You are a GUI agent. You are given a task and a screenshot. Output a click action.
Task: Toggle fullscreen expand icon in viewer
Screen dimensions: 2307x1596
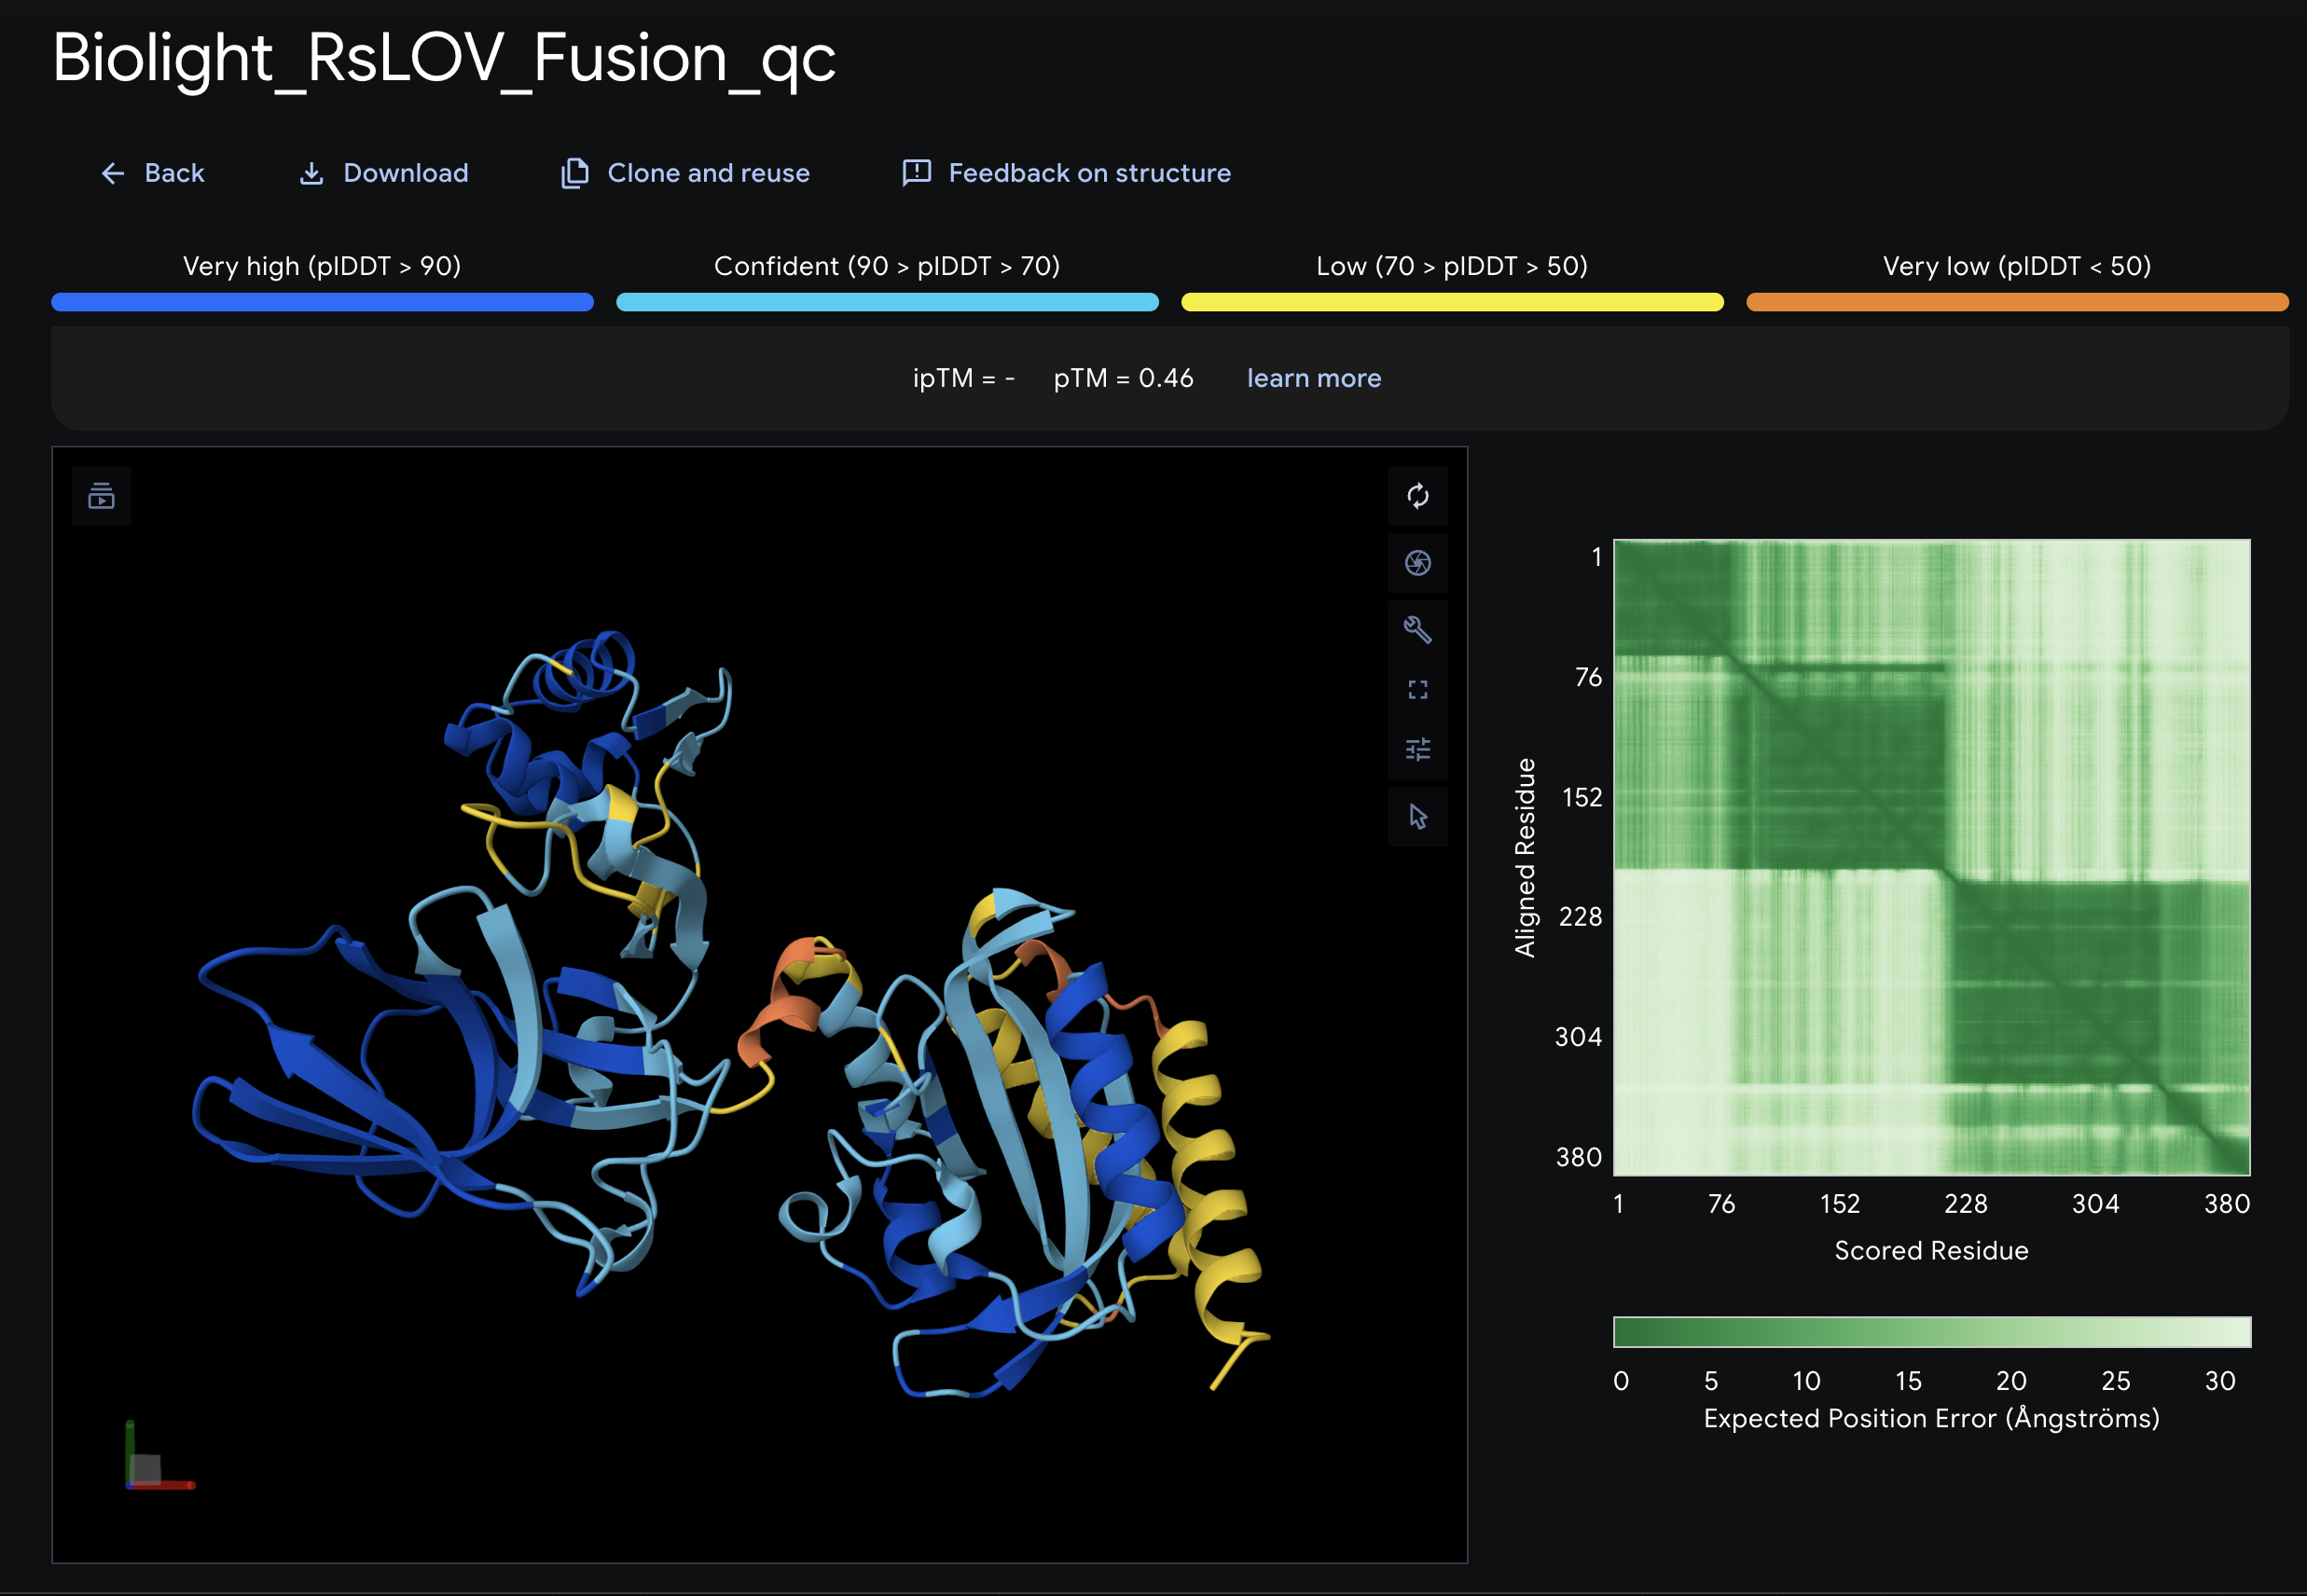coord(1417,689)
